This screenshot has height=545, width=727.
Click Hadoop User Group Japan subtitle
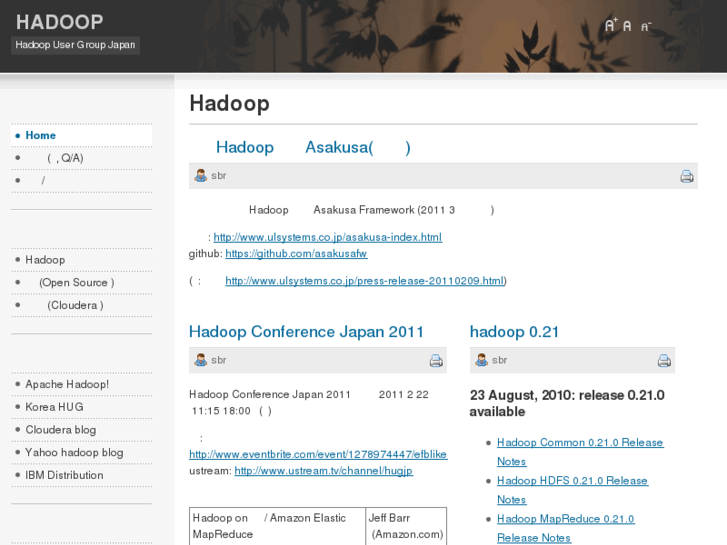pos(75,45)
